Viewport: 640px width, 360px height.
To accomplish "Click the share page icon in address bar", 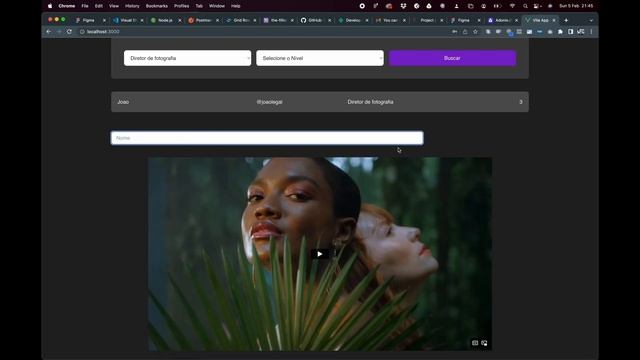I will [465, 31].
